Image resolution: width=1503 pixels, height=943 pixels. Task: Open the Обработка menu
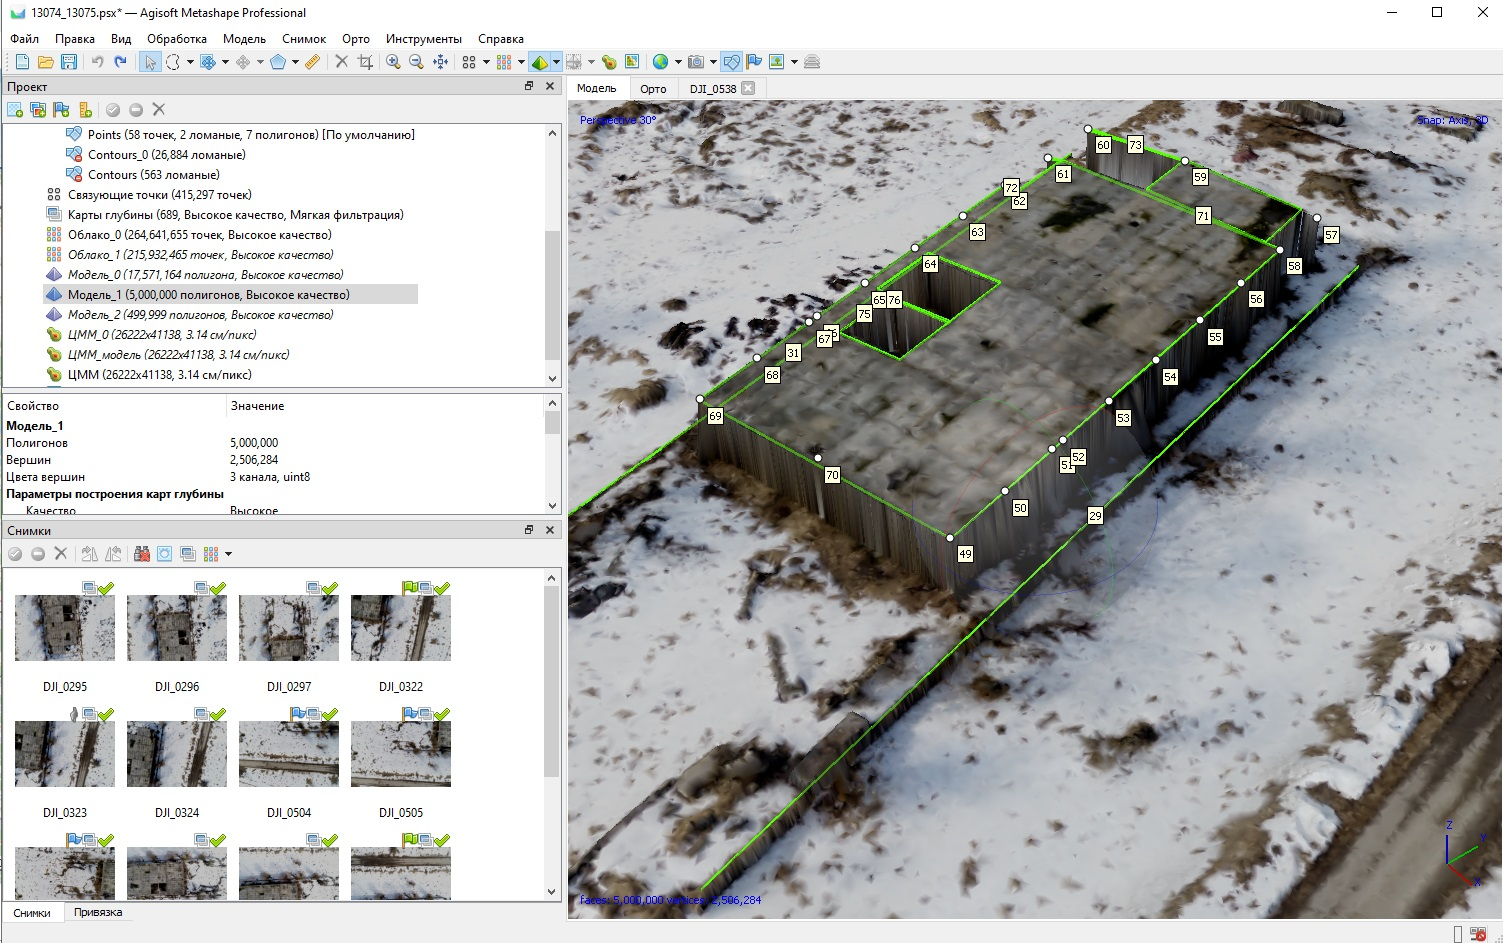pyautogui.click(x=177, y=39)
